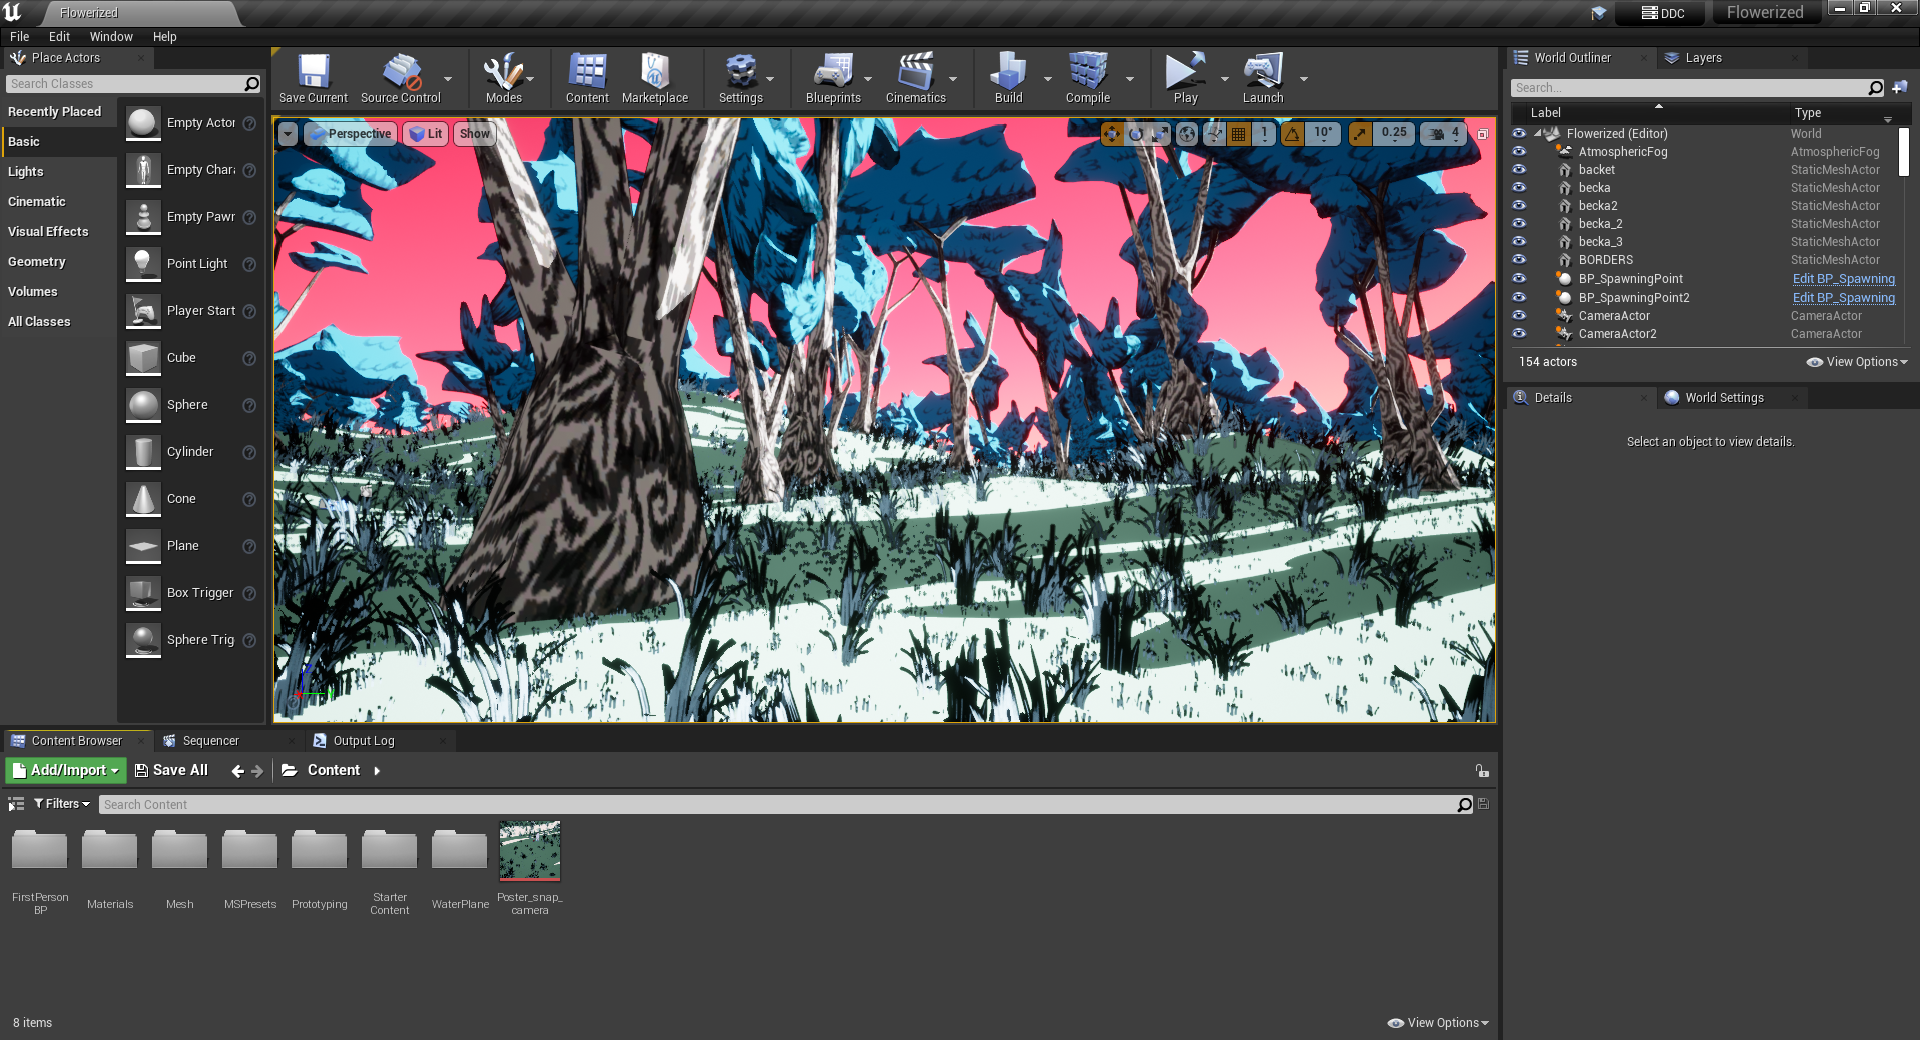The image size is (1920, 1040).
Task: Open Source Control from the toolbar
Action: 400,78
